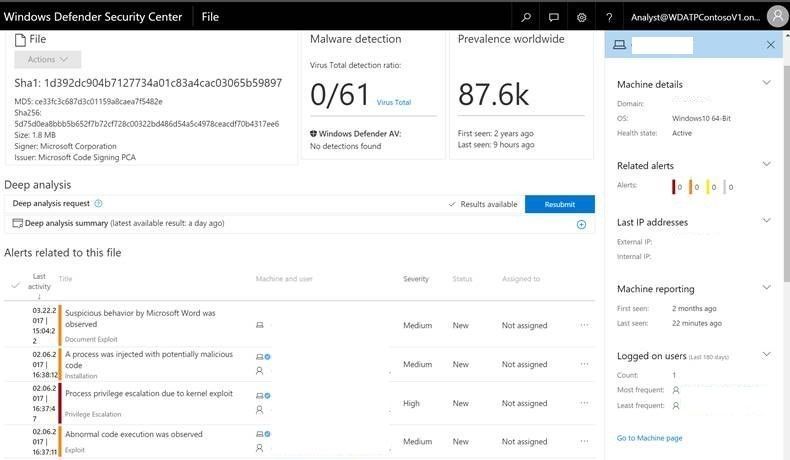The height and width of the screenshot is (460, 790).
Task: Toggle the select-all alerts checkmark
Action: [15, 286]
